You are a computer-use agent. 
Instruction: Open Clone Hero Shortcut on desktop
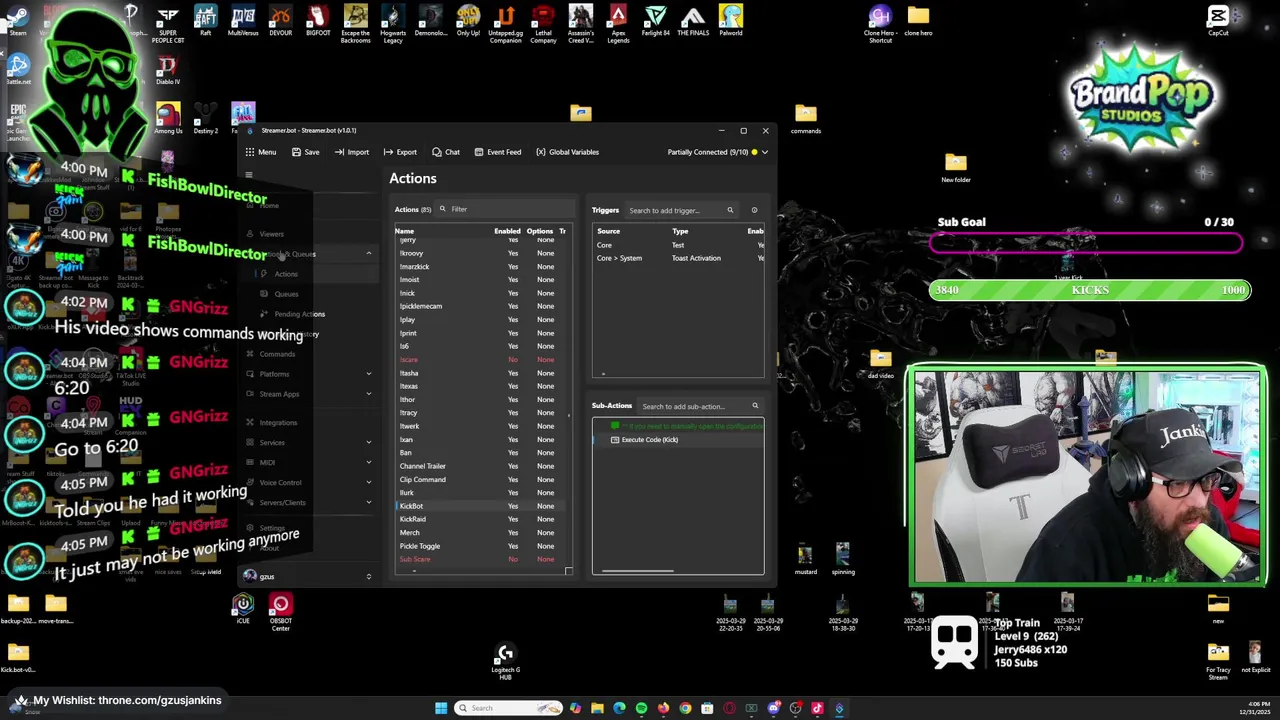(x=880, y=23)
